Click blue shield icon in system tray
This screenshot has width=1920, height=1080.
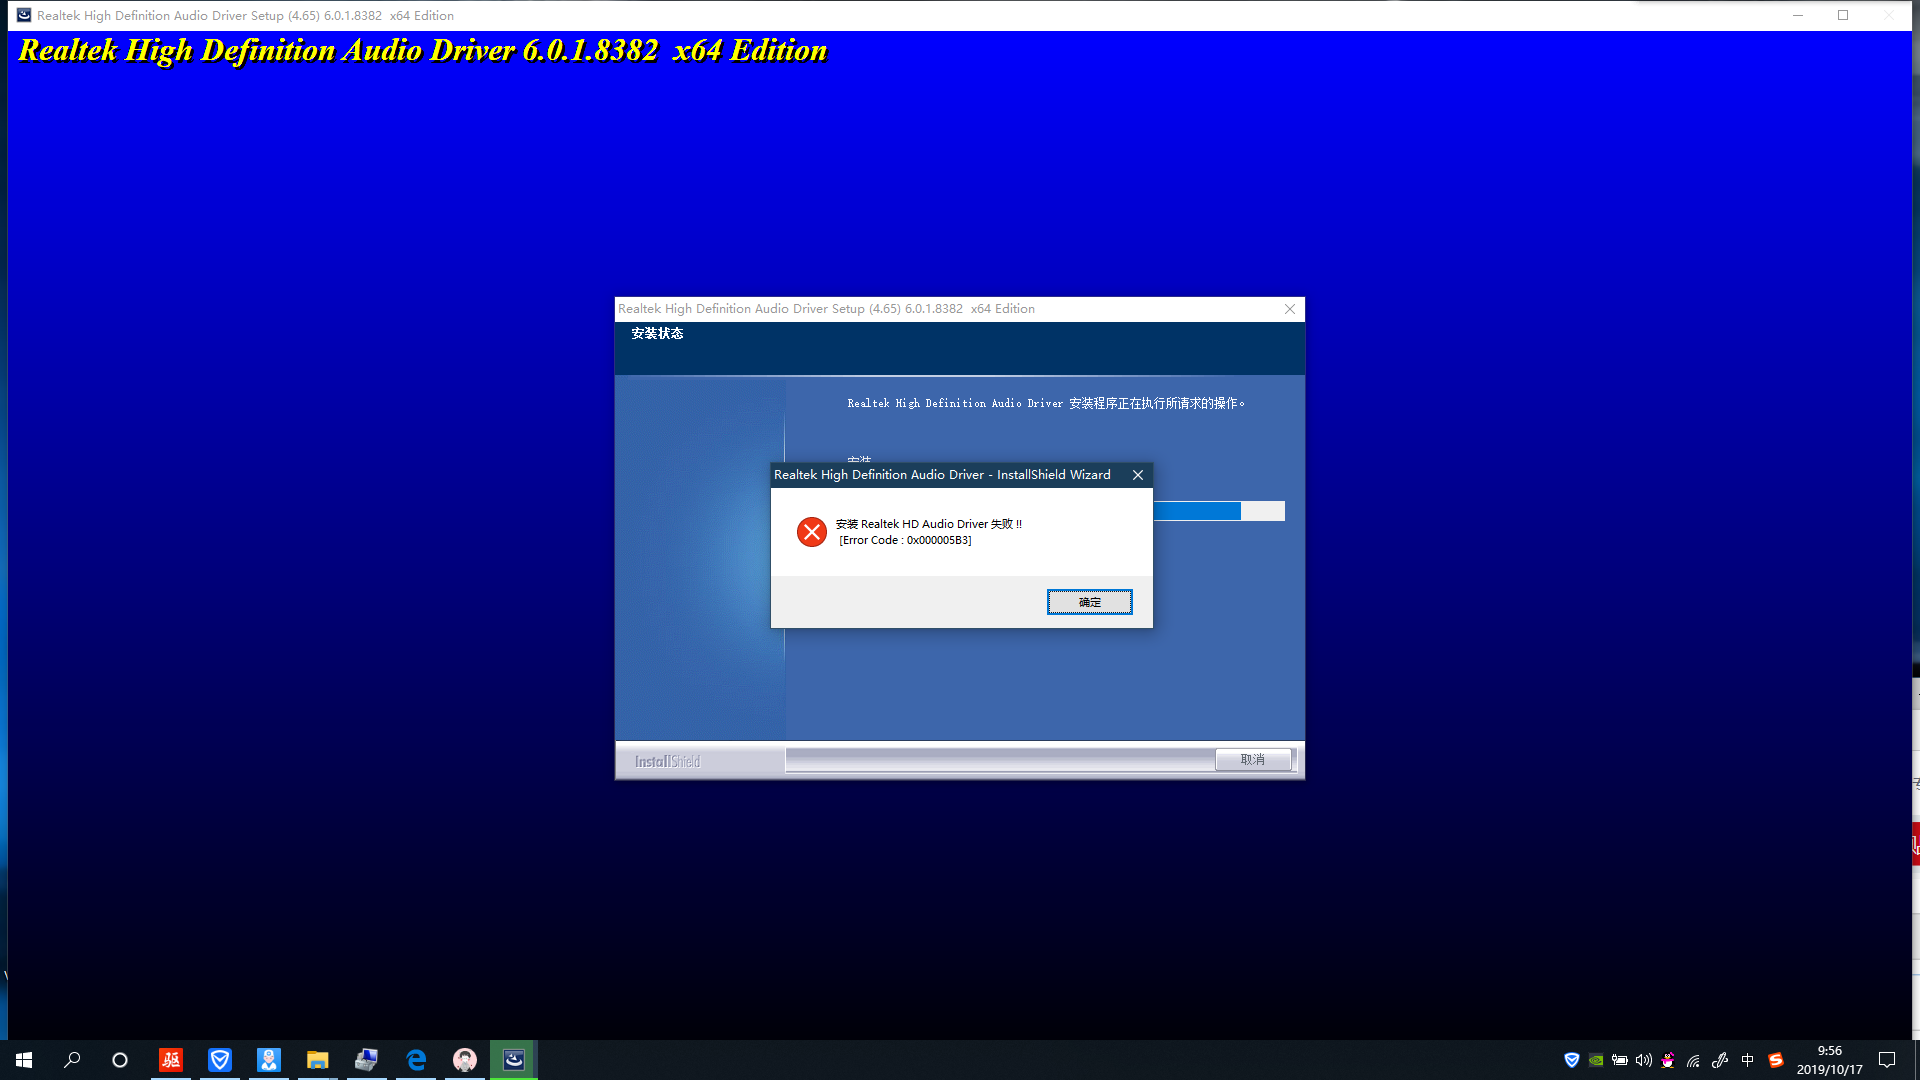(x=1572, y=1060)
